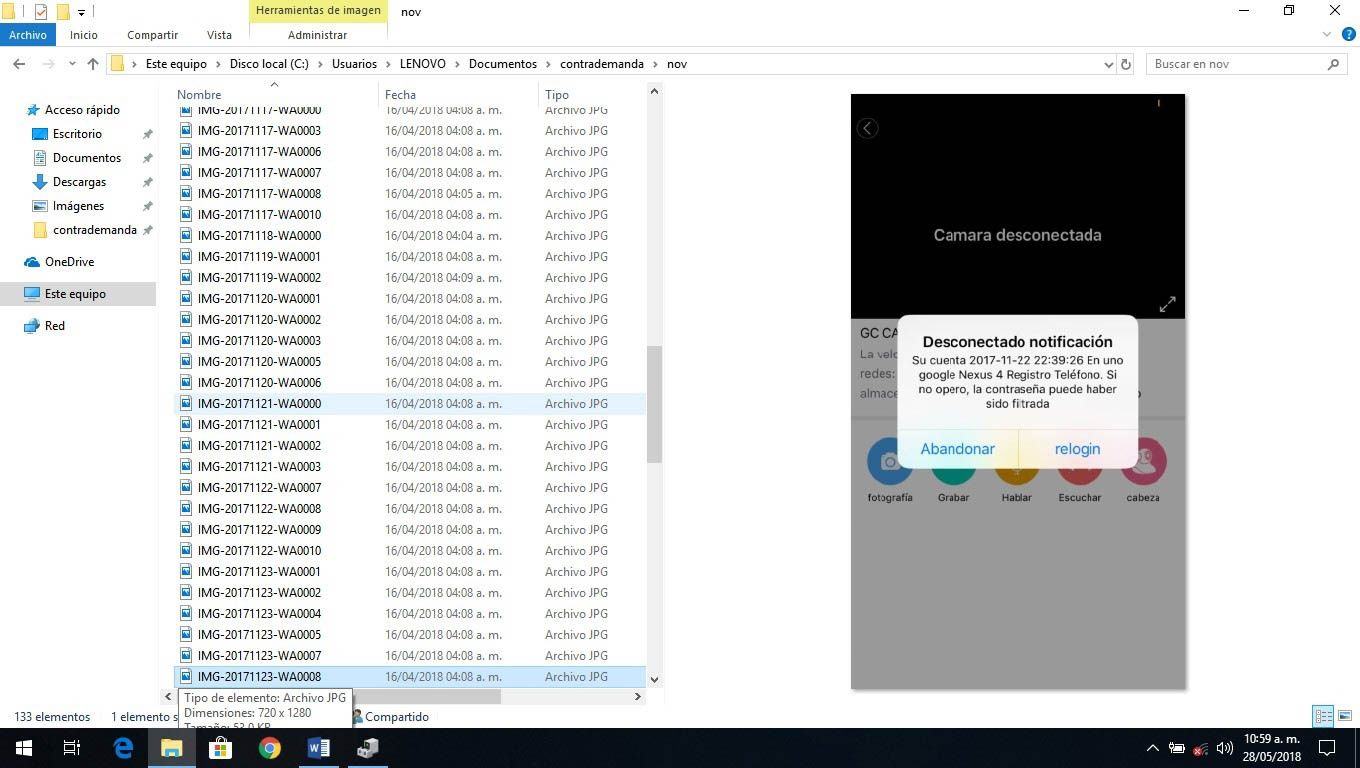This screenshot has width=1360, height=768.
Task: Open Microsoft Word from the taskbar
Action: point(319,748)
